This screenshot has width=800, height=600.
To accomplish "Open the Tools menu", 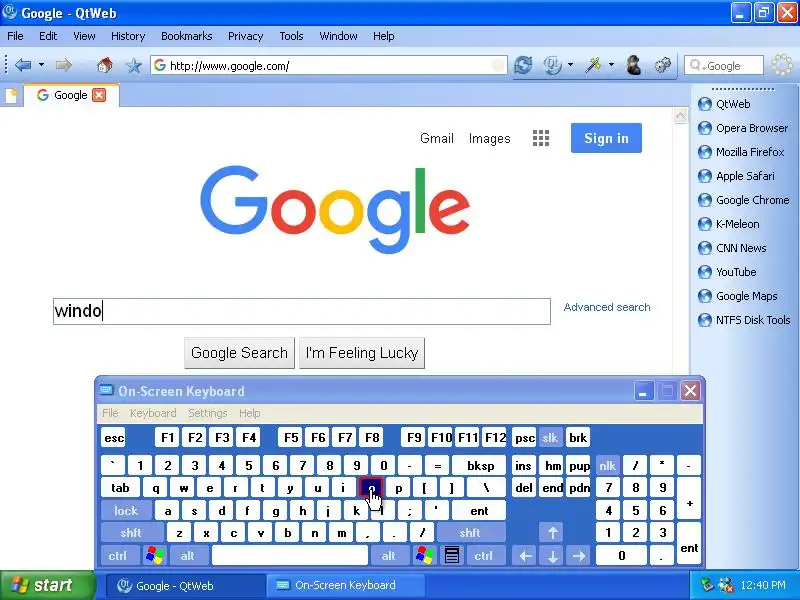I will pyautogui.click(x=291, y=36).
